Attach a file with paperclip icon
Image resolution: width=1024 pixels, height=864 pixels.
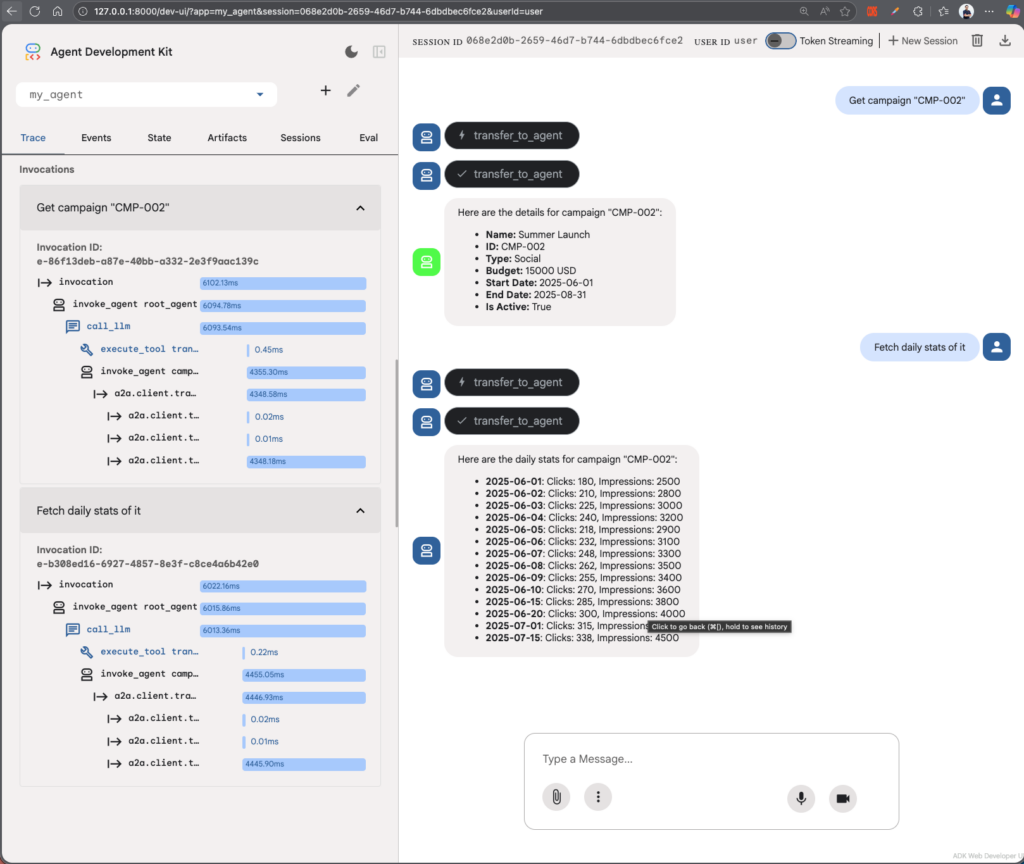tap(556, 797)
